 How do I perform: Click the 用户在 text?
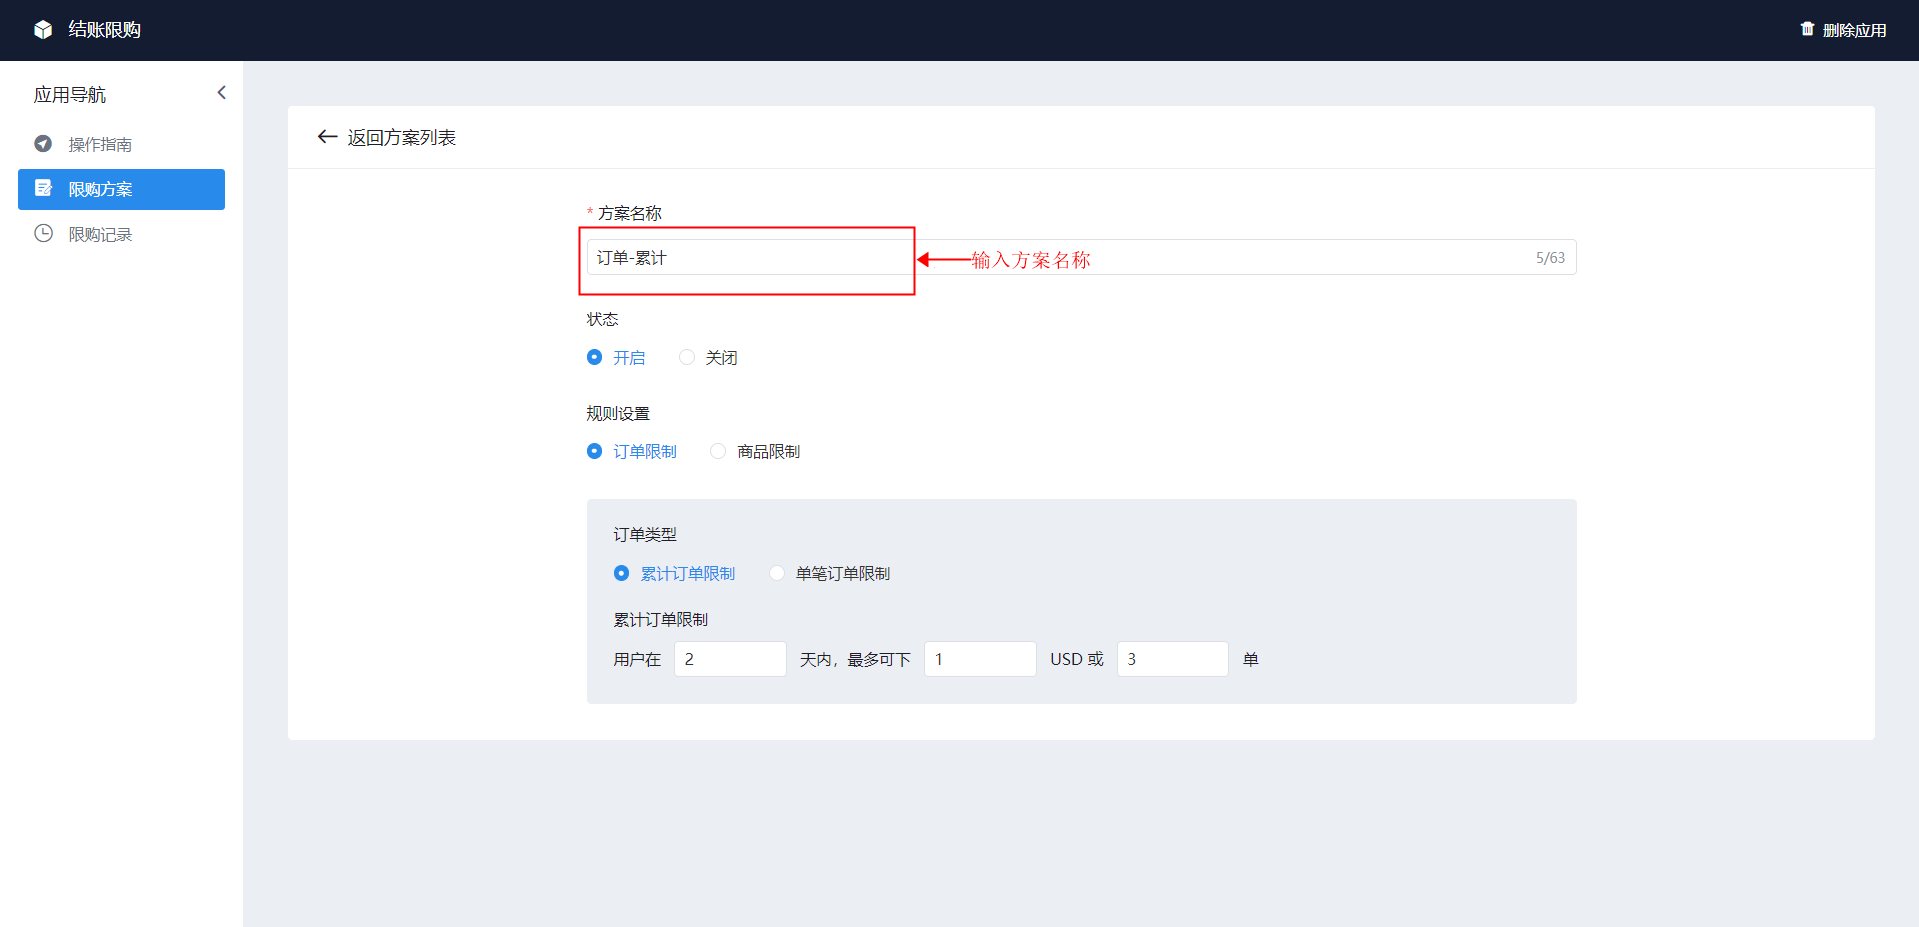637,659
